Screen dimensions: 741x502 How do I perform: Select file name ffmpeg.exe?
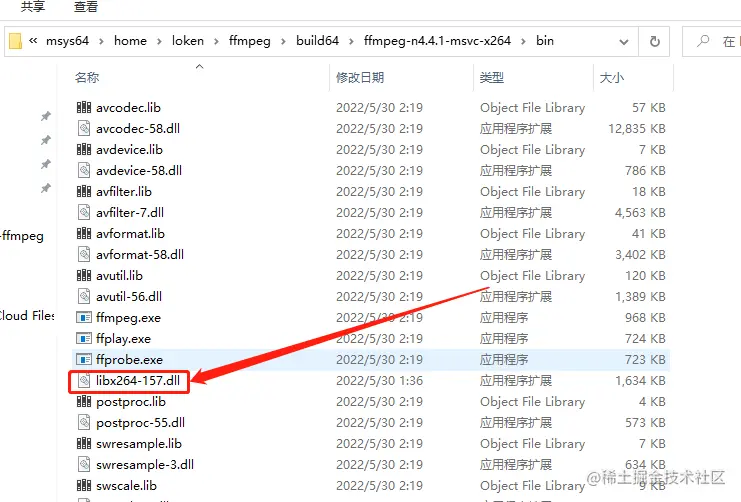click(x=128, y=318)
